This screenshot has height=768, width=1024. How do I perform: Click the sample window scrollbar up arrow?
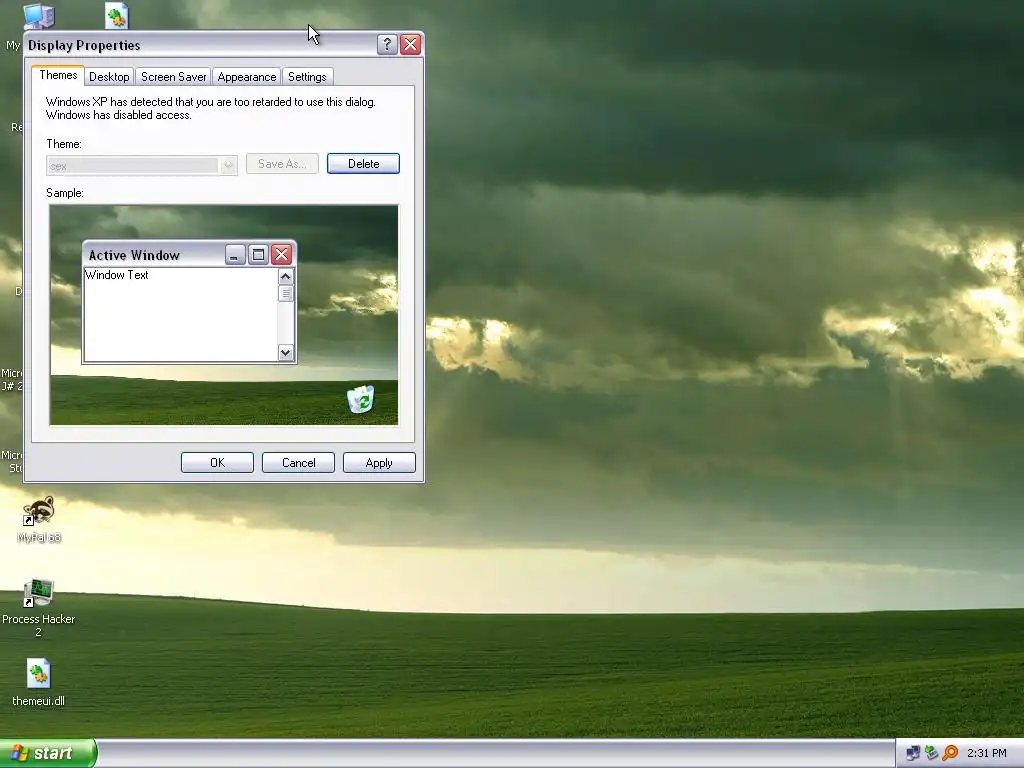[285, 276]
